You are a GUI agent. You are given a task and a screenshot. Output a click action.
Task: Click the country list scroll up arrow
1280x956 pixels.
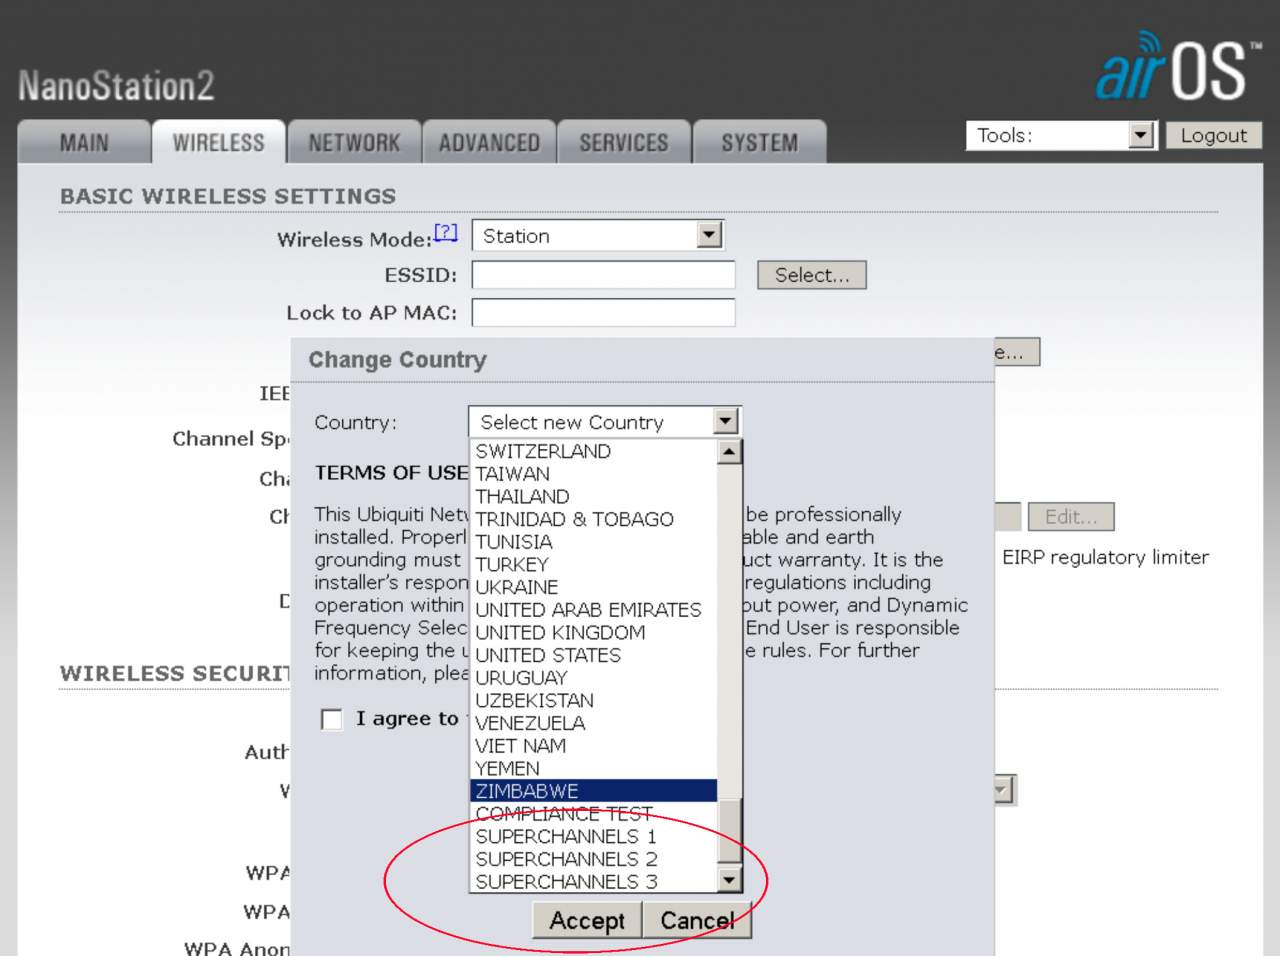tap(730, 452)
